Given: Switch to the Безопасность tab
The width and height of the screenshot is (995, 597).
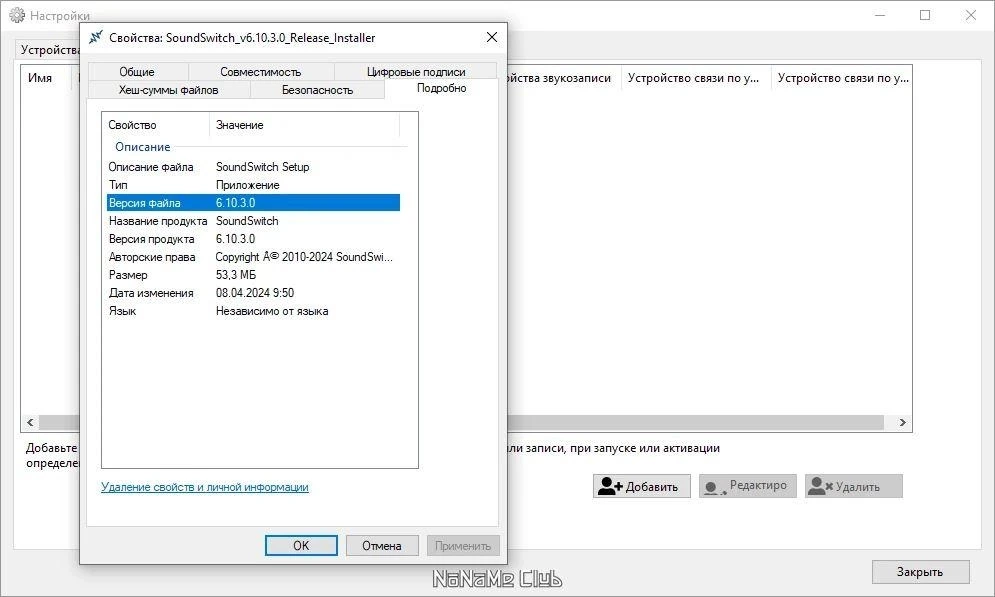Looking at the screenshot, I should [x=317, y=89].
